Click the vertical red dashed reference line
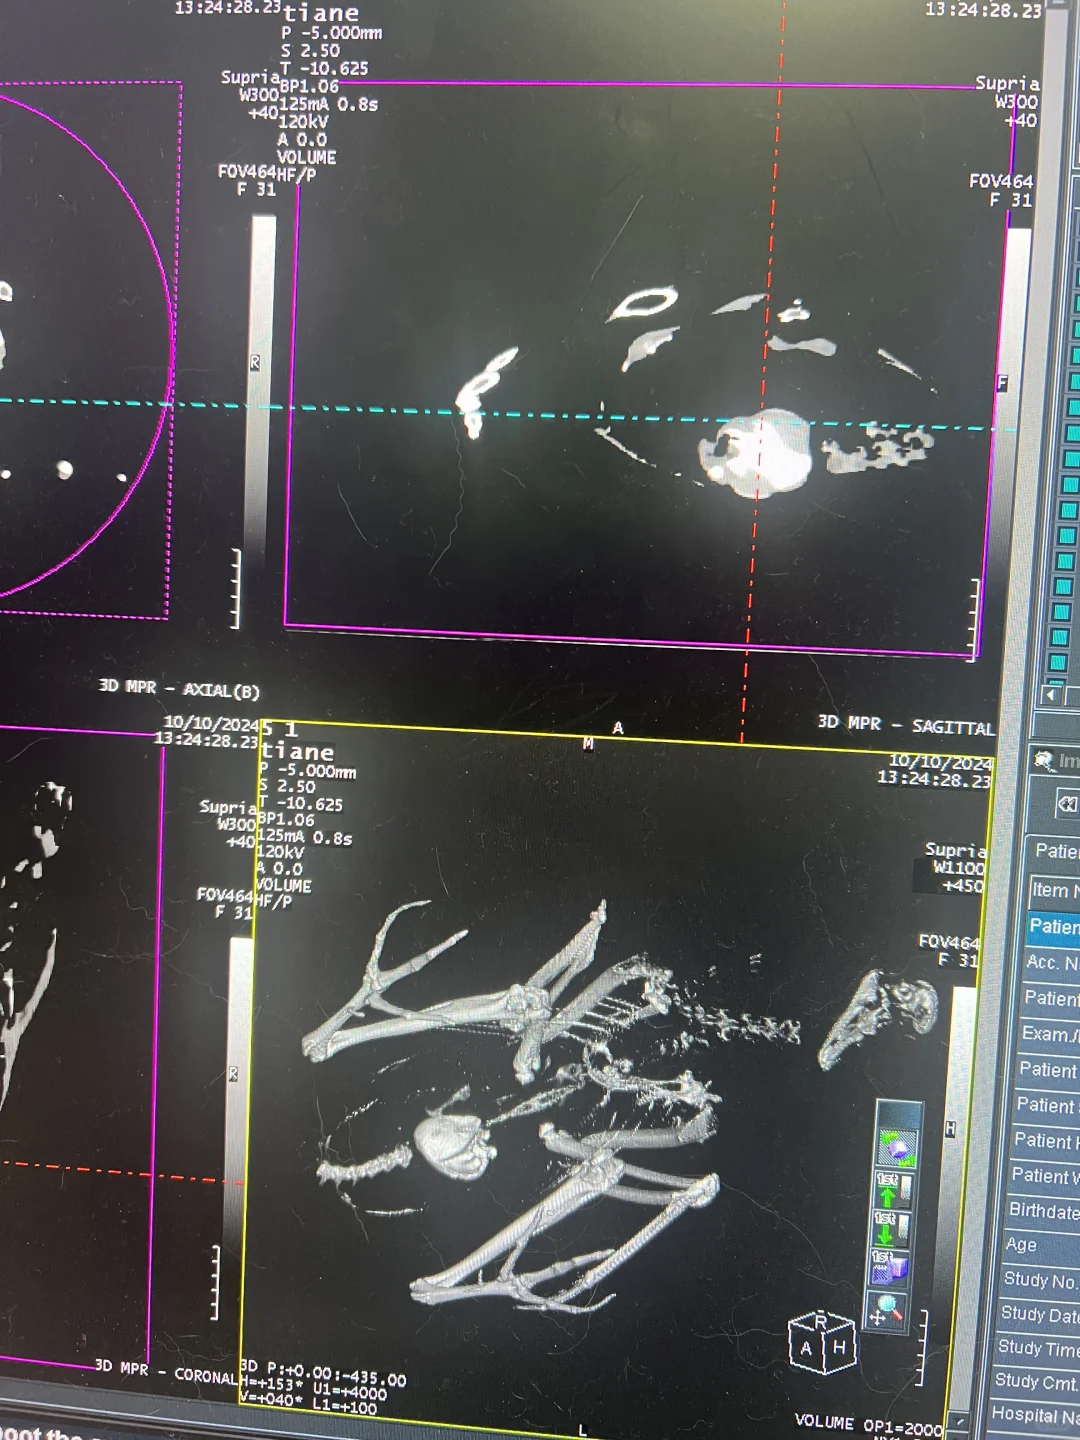Image resolution: width=1080 pixels, height=1440 pixels. pos(763,370)
